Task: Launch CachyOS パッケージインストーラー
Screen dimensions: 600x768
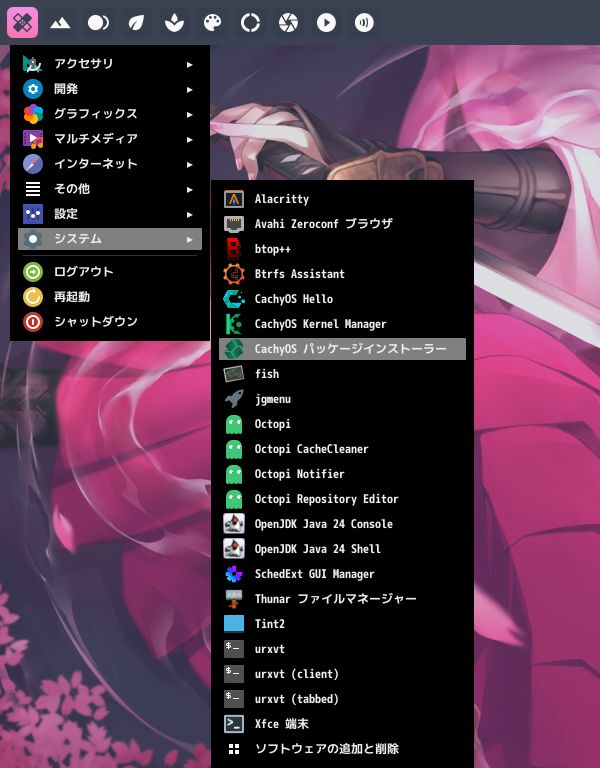Action: pyautogui.click(x=342, y=349)
